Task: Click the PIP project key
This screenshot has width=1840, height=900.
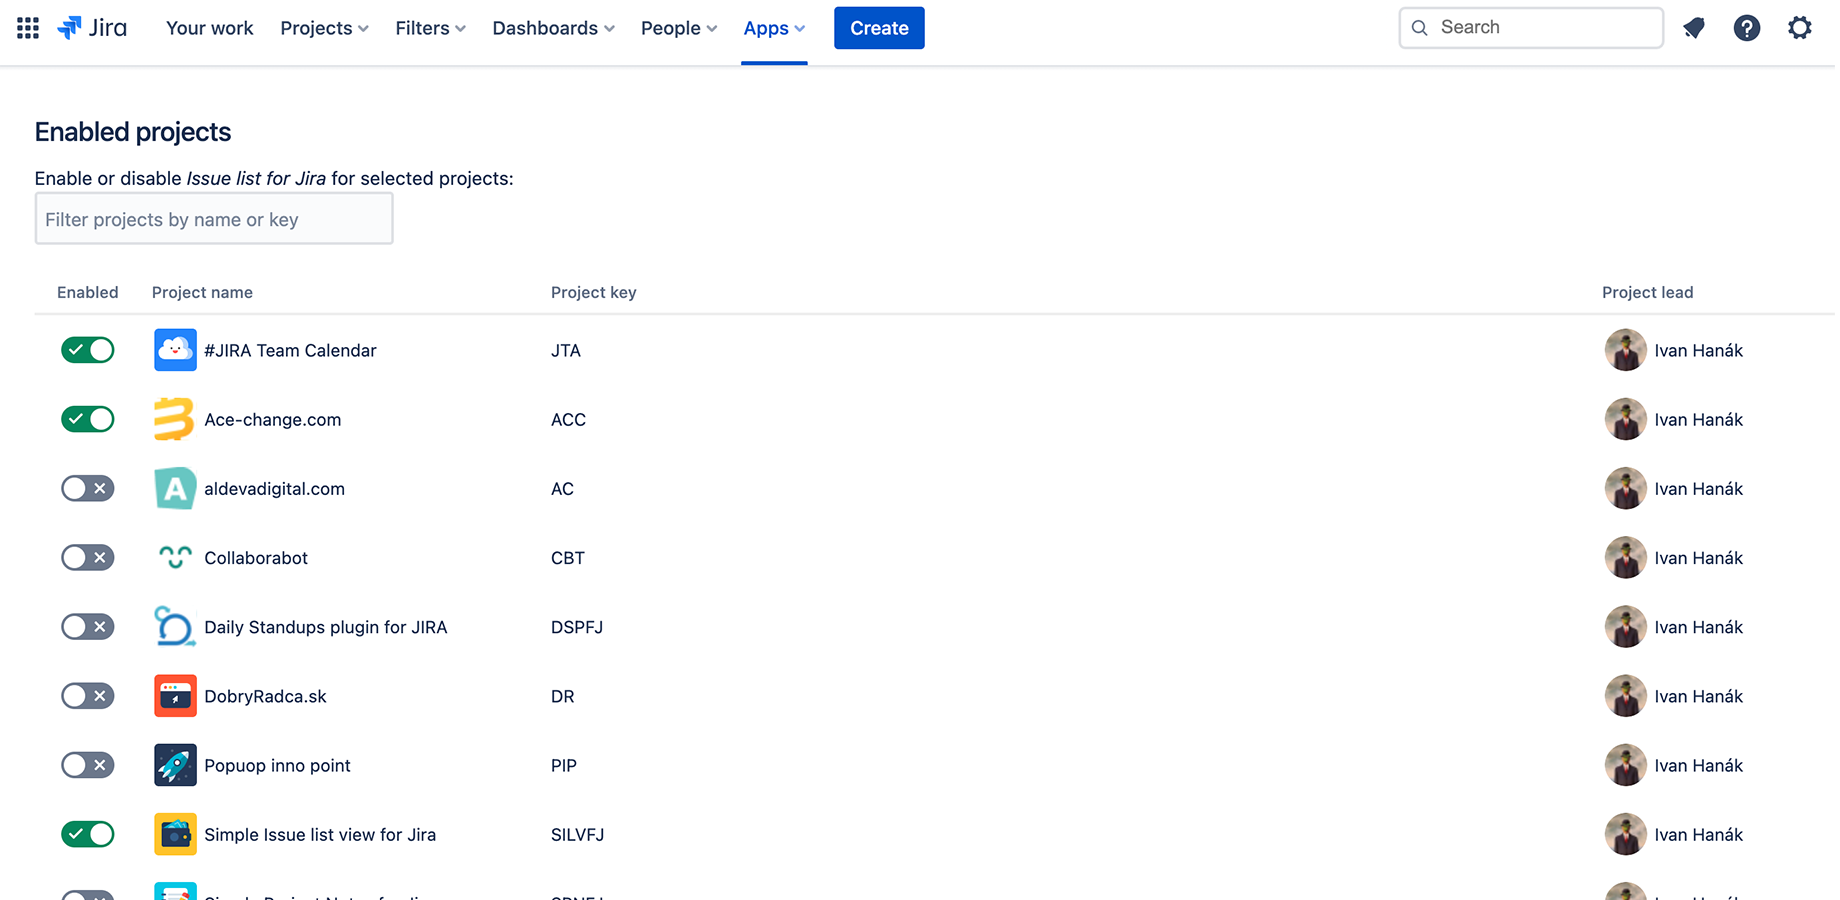Action: pos(564,765)
